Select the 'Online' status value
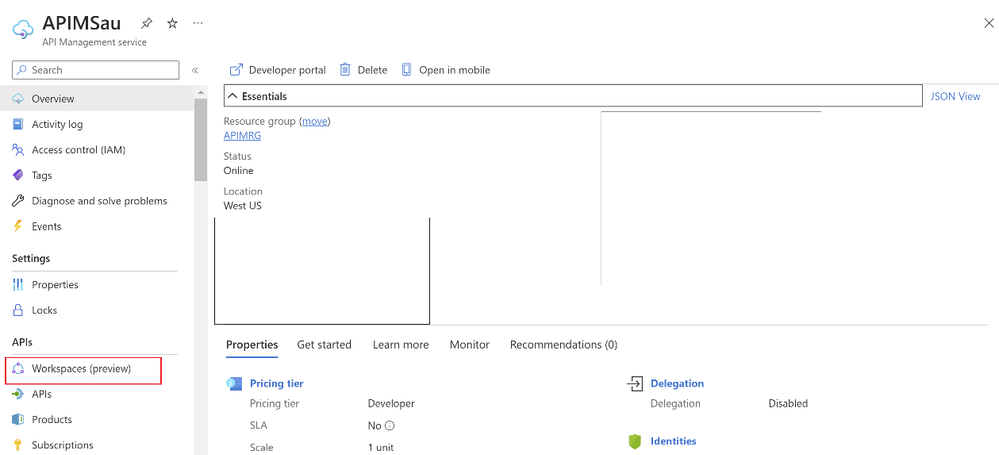This screenshot has height=455, width=999. click(238, 171)
